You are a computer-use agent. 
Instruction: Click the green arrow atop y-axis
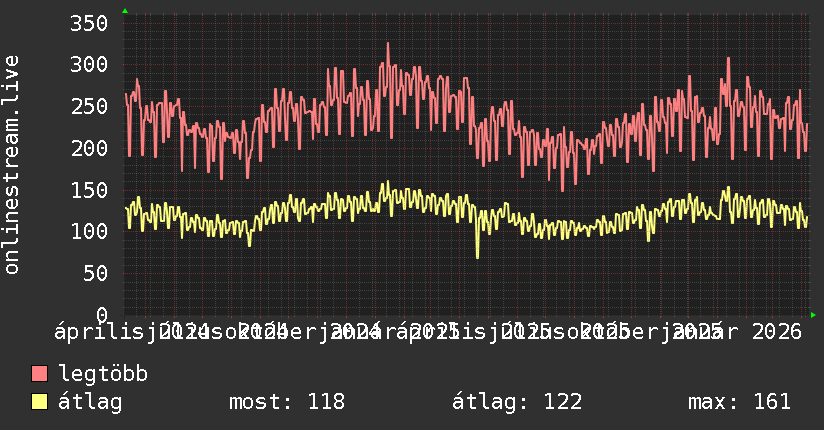pyautogui.click(x=125, y=11)
